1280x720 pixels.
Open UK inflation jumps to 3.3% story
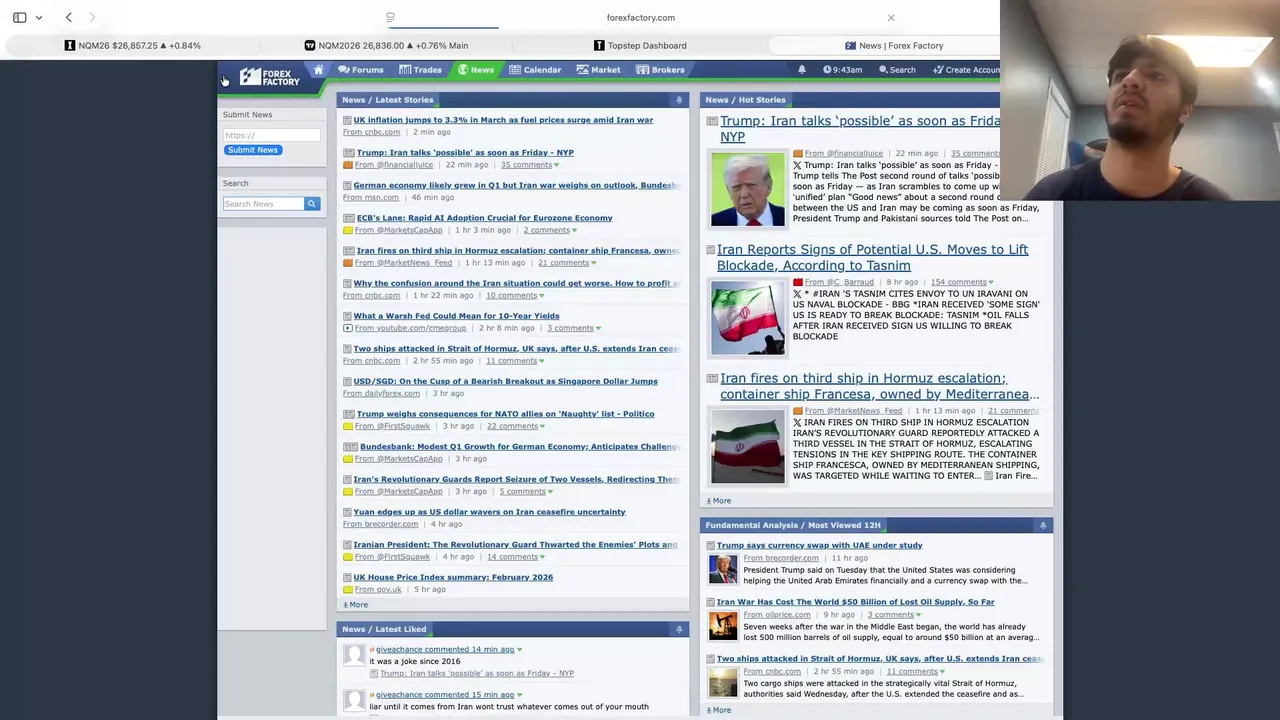tap(503, 120)
